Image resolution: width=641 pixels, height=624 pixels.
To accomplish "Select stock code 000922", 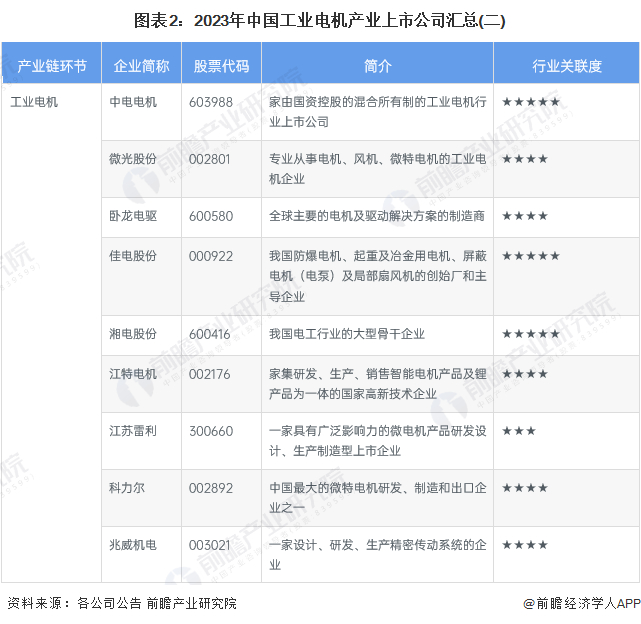I will pos(211,256).
